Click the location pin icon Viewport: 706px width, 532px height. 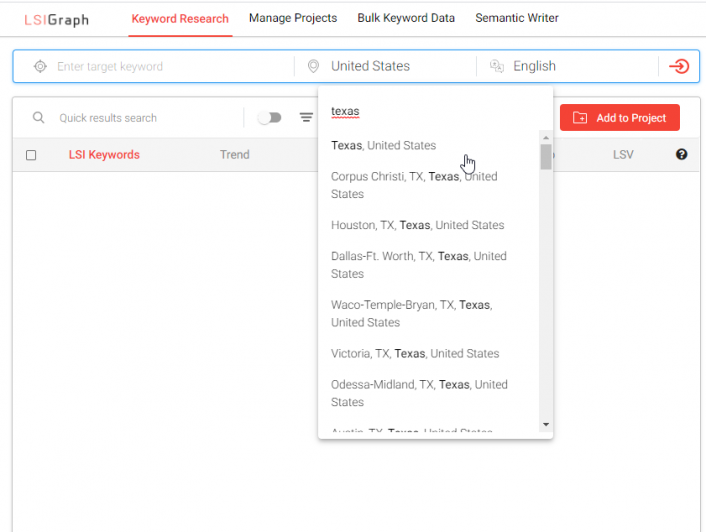pos(313,66)
